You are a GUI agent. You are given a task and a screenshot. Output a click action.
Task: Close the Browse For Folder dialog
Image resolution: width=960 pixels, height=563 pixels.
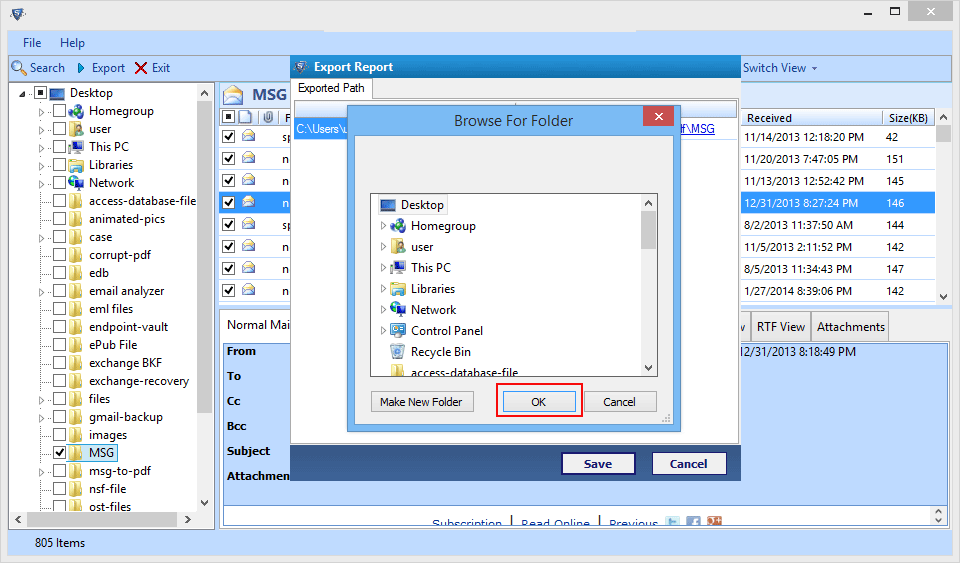(659, 116)
